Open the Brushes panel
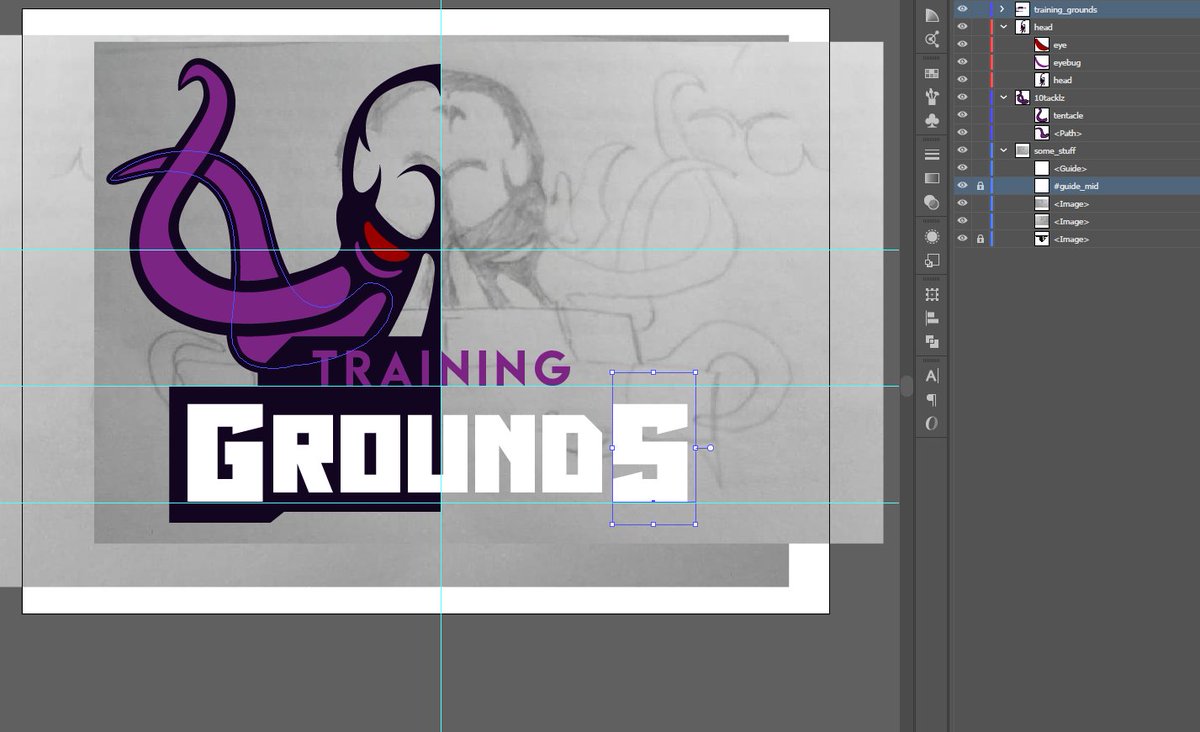The width and height of the screenshot is (1200, 732). [932, 97]
